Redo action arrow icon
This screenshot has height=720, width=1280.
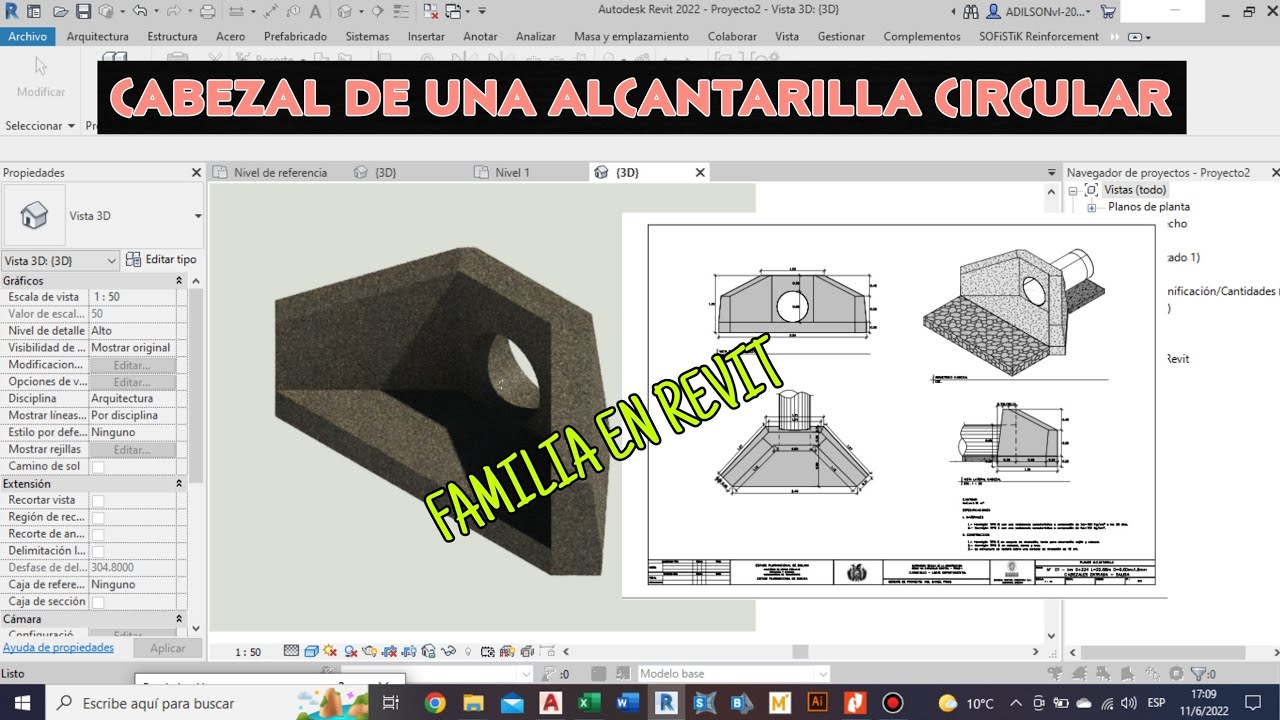(171, 11)
